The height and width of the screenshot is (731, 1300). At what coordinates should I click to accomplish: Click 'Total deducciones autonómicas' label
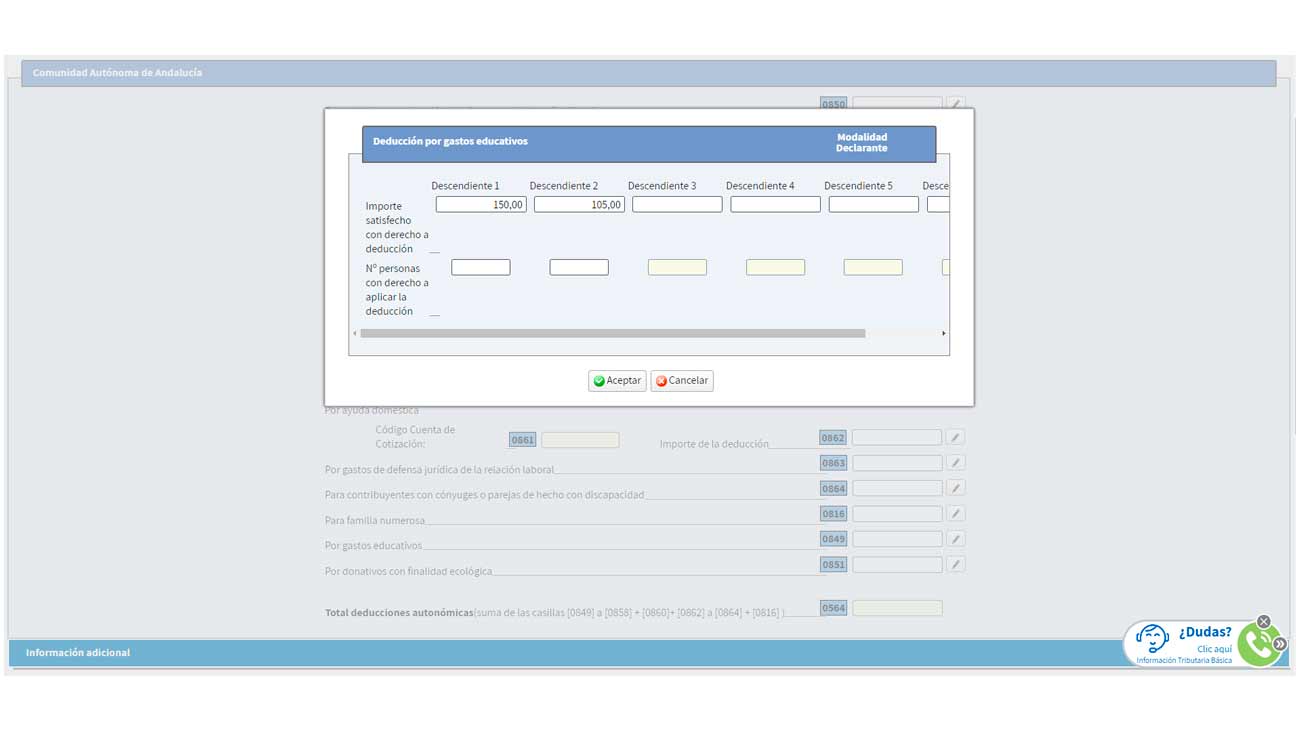point(399,612)
